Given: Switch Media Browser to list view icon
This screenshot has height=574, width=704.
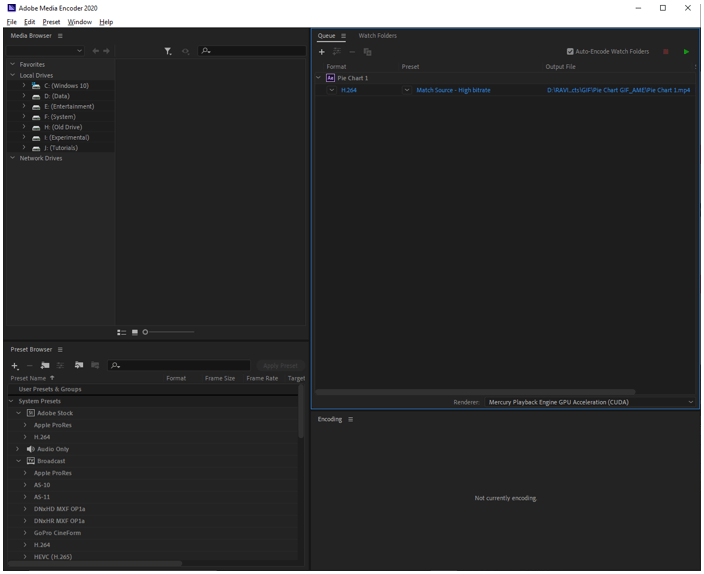Looking at the screenshot, I should tap(122, 332).
